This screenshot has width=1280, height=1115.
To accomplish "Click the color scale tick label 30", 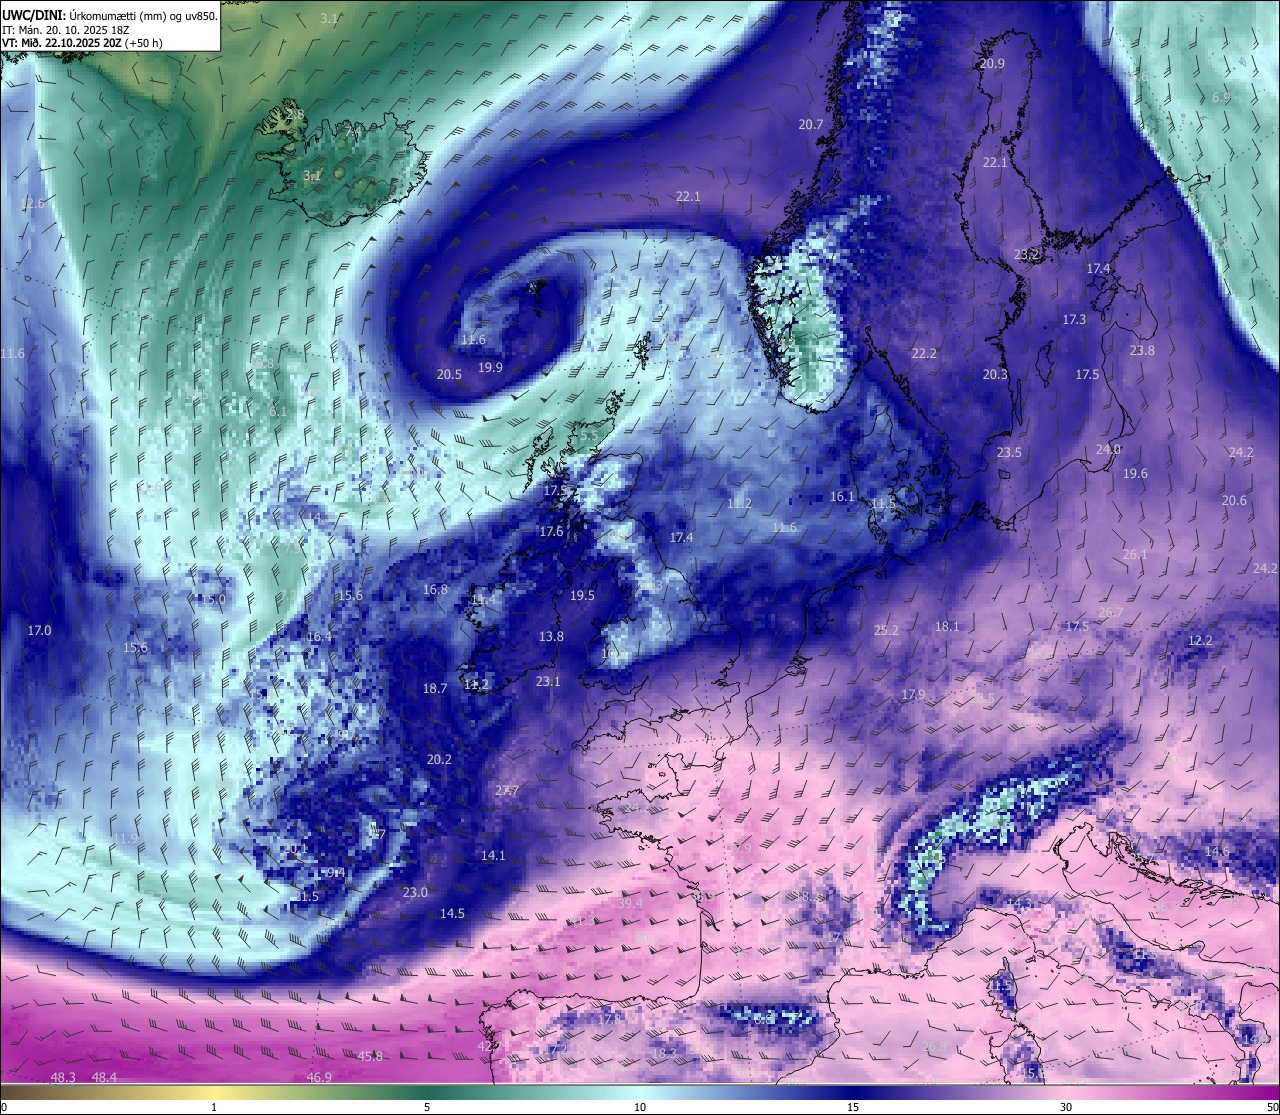I will 1066,1107.
